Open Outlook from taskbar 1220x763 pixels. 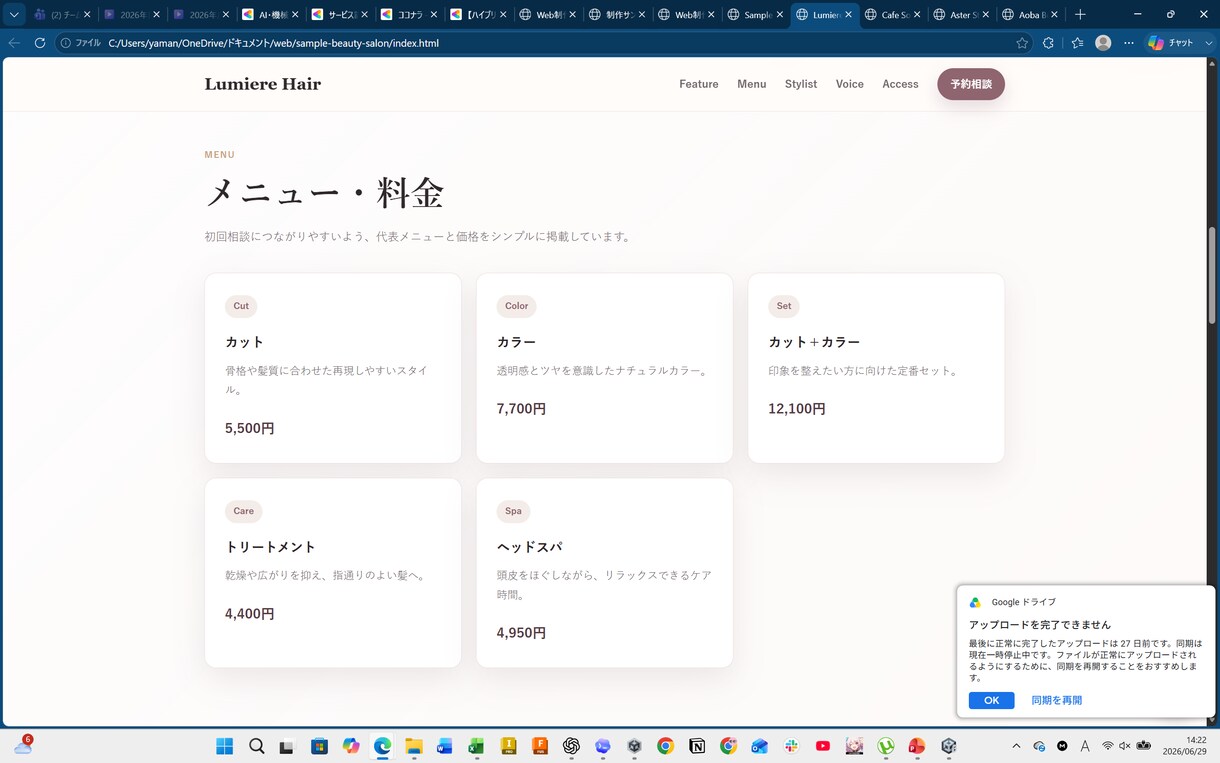[x=760, y=746]
